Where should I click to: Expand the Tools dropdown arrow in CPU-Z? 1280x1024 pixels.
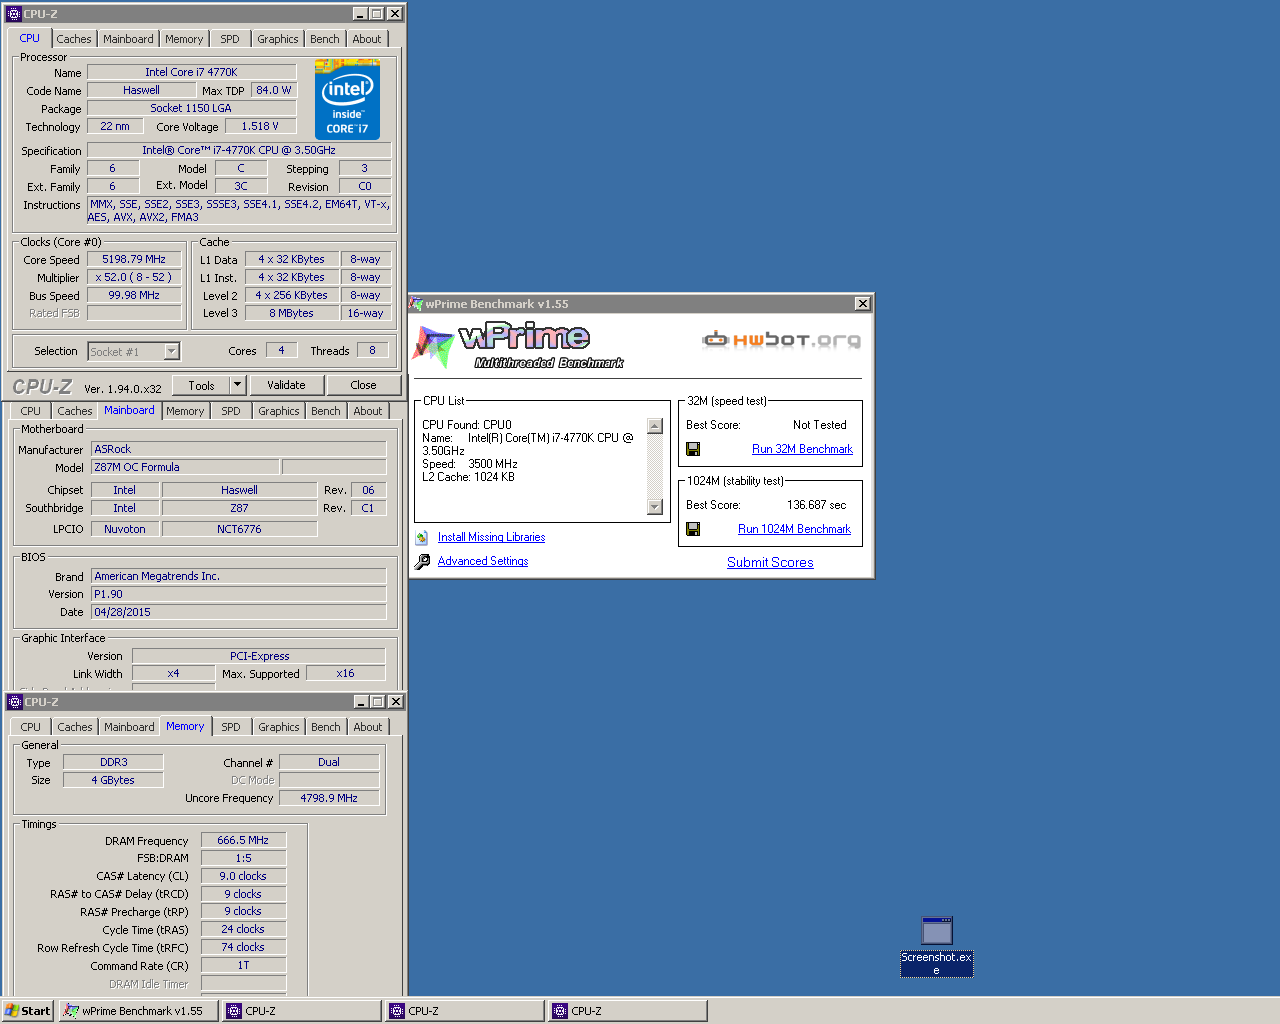click(x=237, y=385)
